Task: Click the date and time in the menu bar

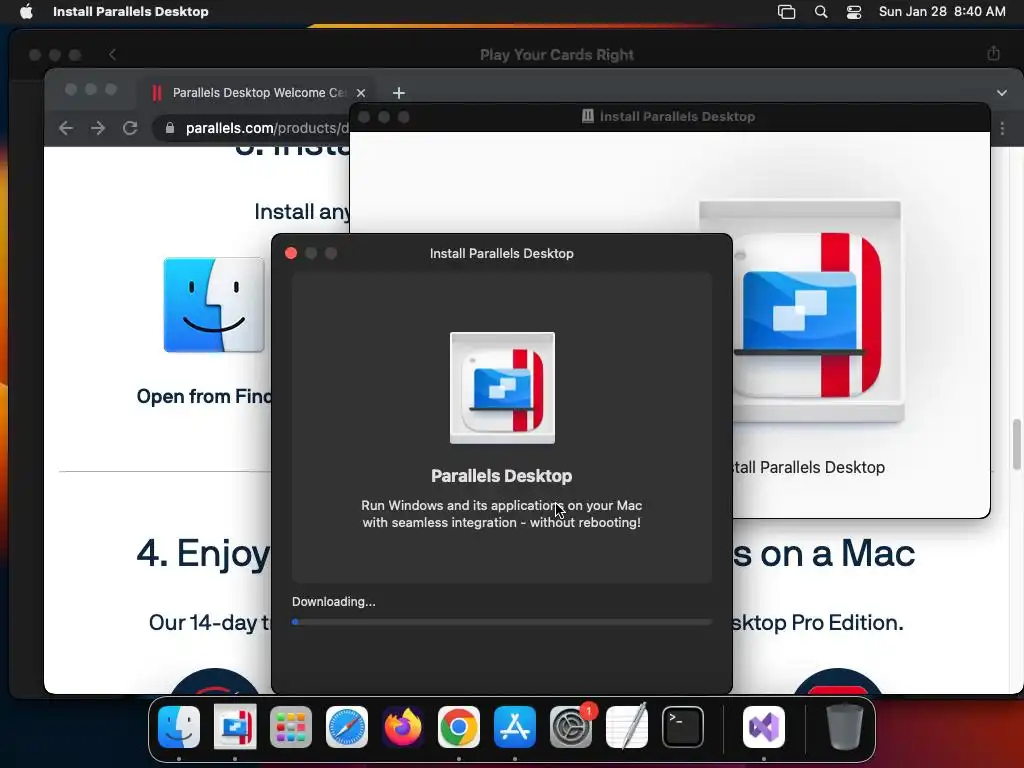Action: pos(942,11)
